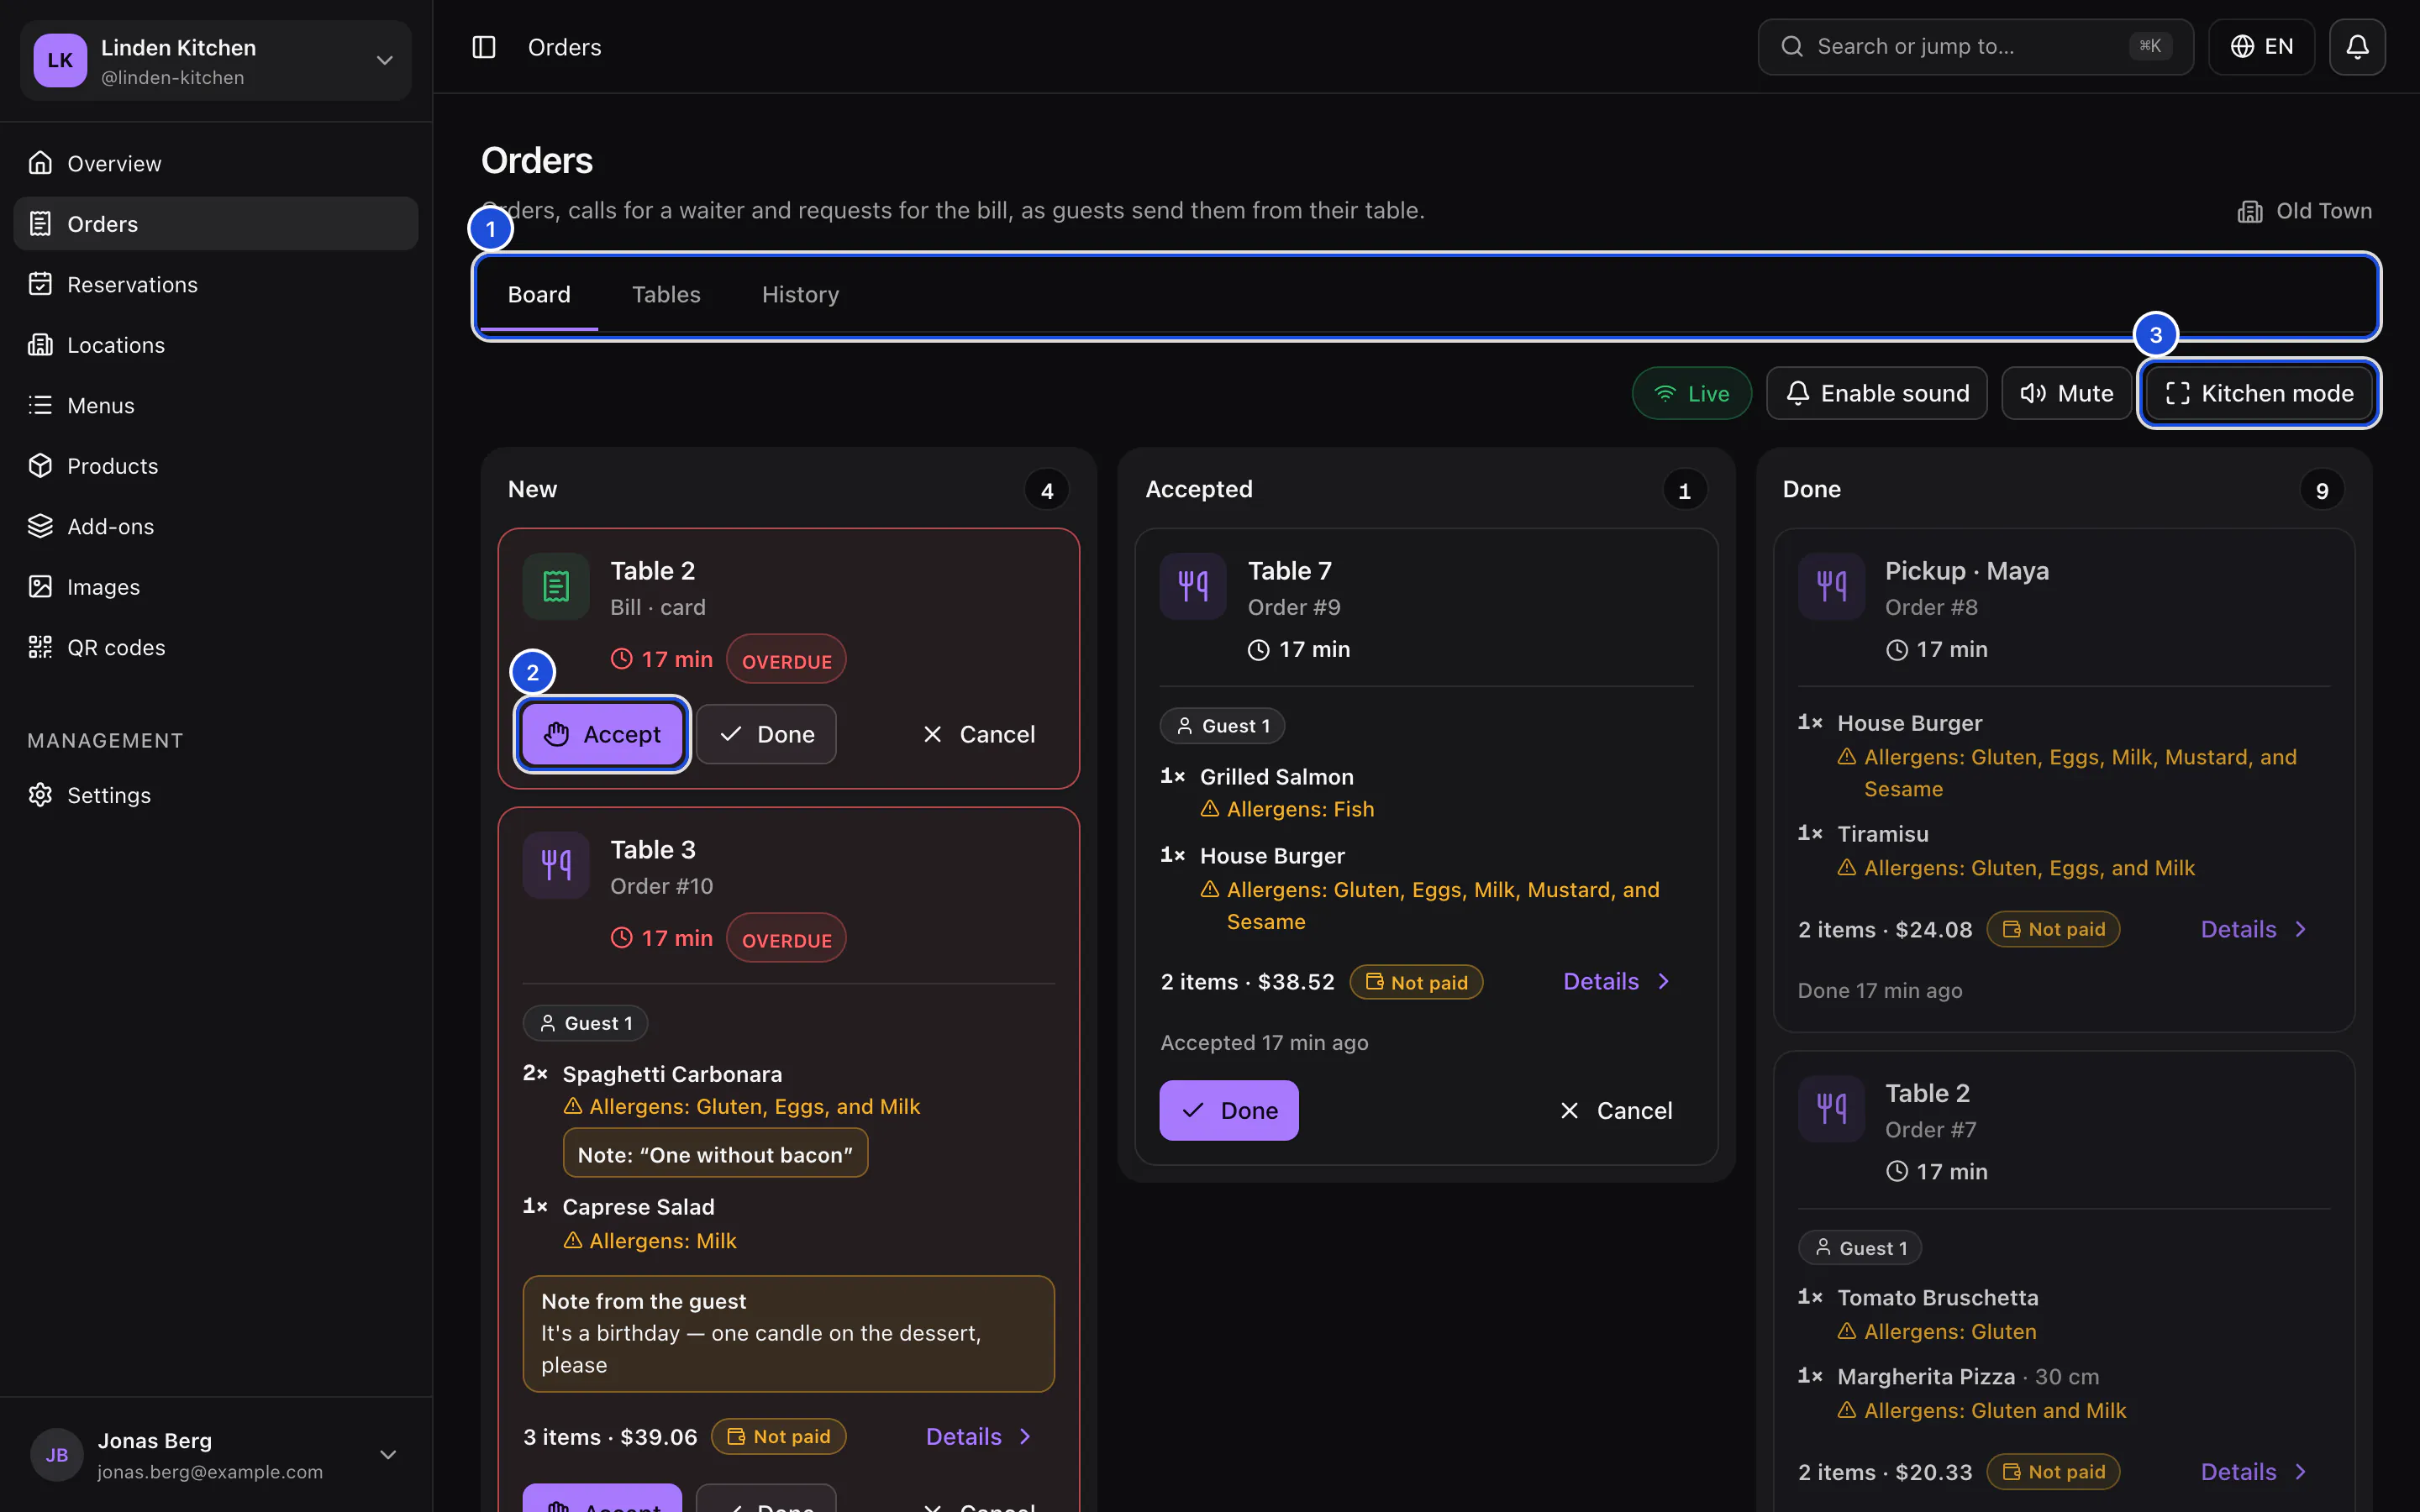Expand the Jonas Berg account menu

point(216,1455)
